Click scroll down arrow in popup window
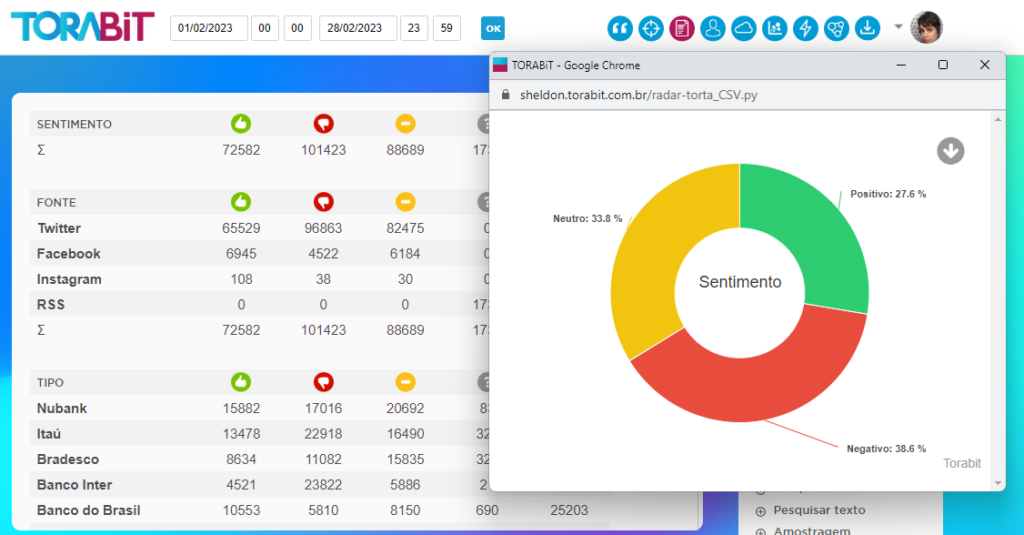 [998, 483]
